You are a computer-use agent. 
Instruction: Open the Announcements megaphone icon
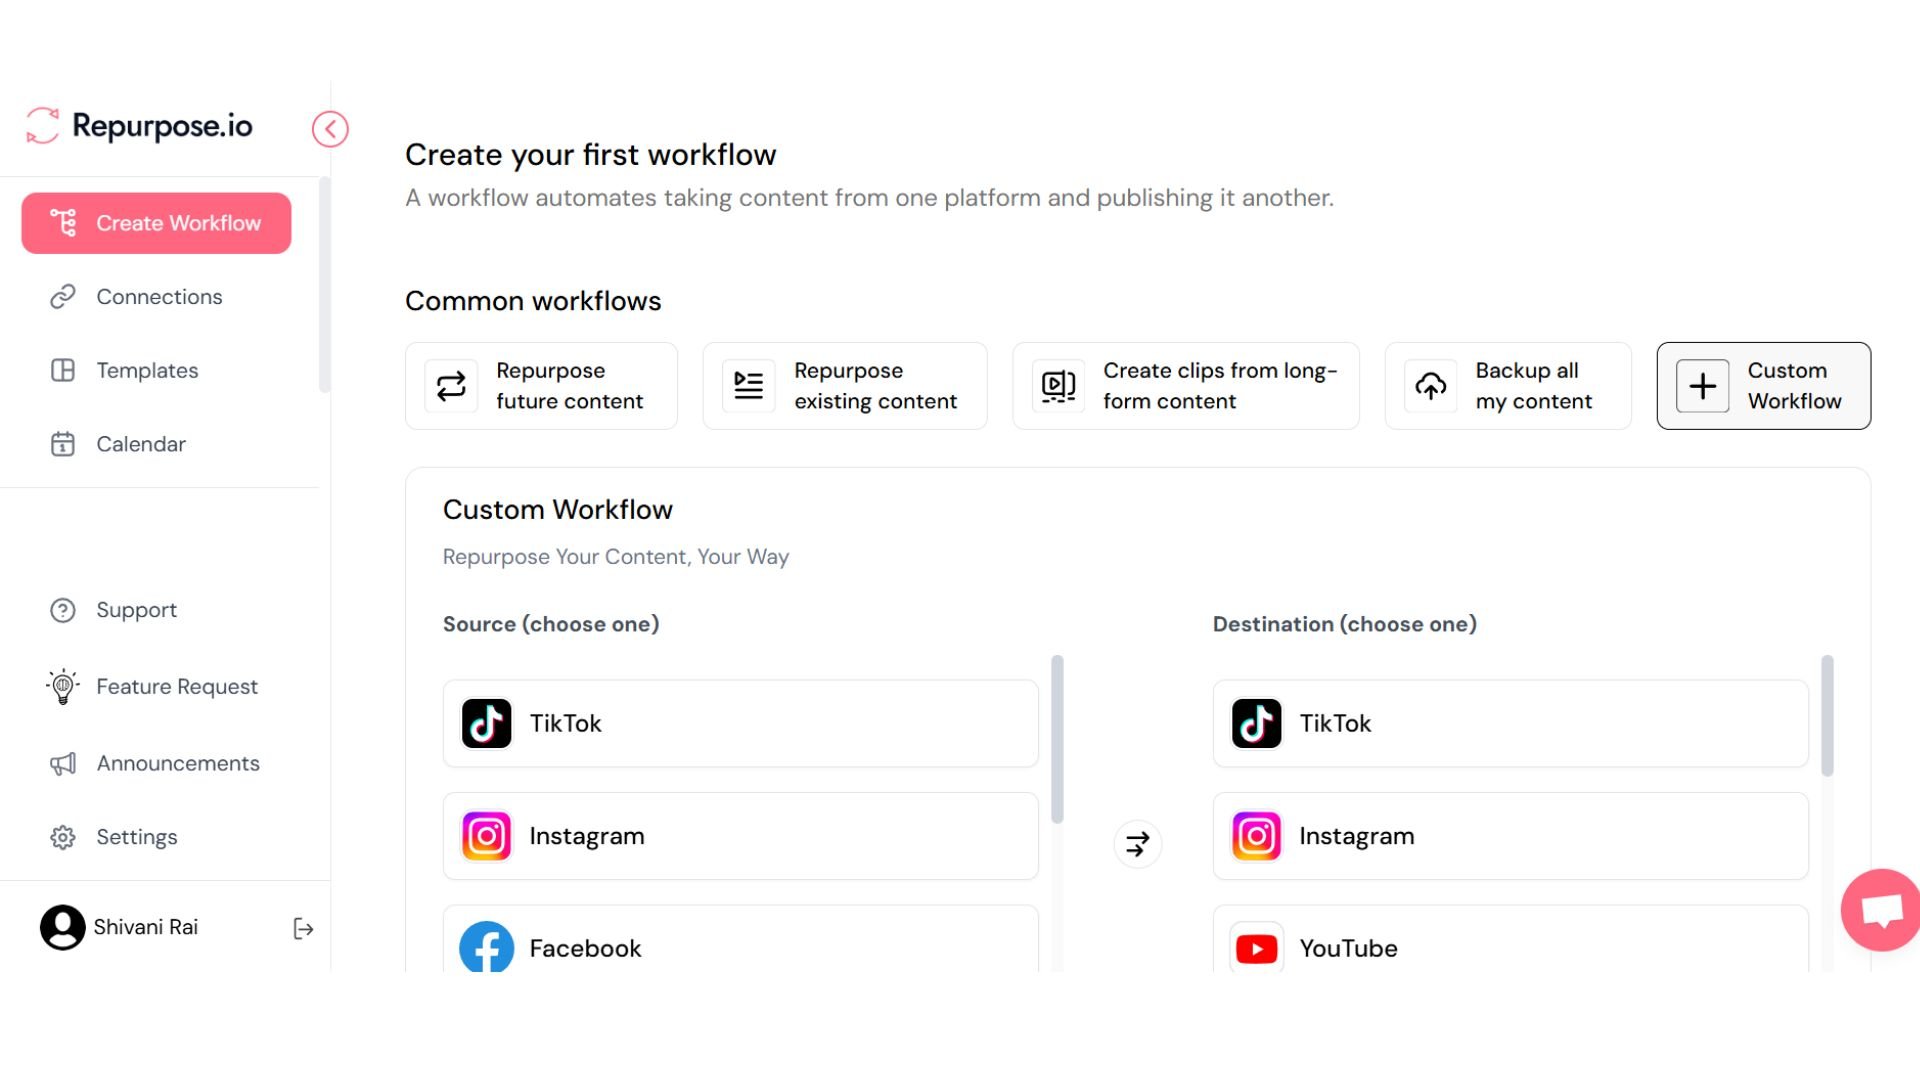(x=62, y=763)
